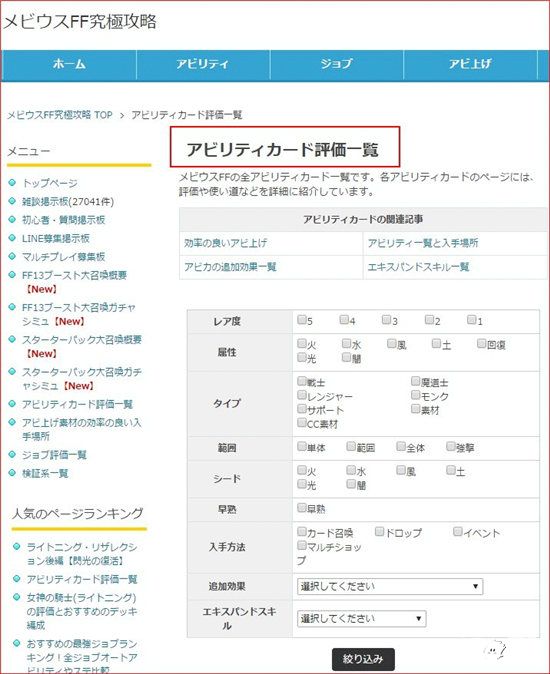Open the アビ上げ navigation tab
Image resolution: width=550 pixels, height=674 pixels.
point(471,64)
